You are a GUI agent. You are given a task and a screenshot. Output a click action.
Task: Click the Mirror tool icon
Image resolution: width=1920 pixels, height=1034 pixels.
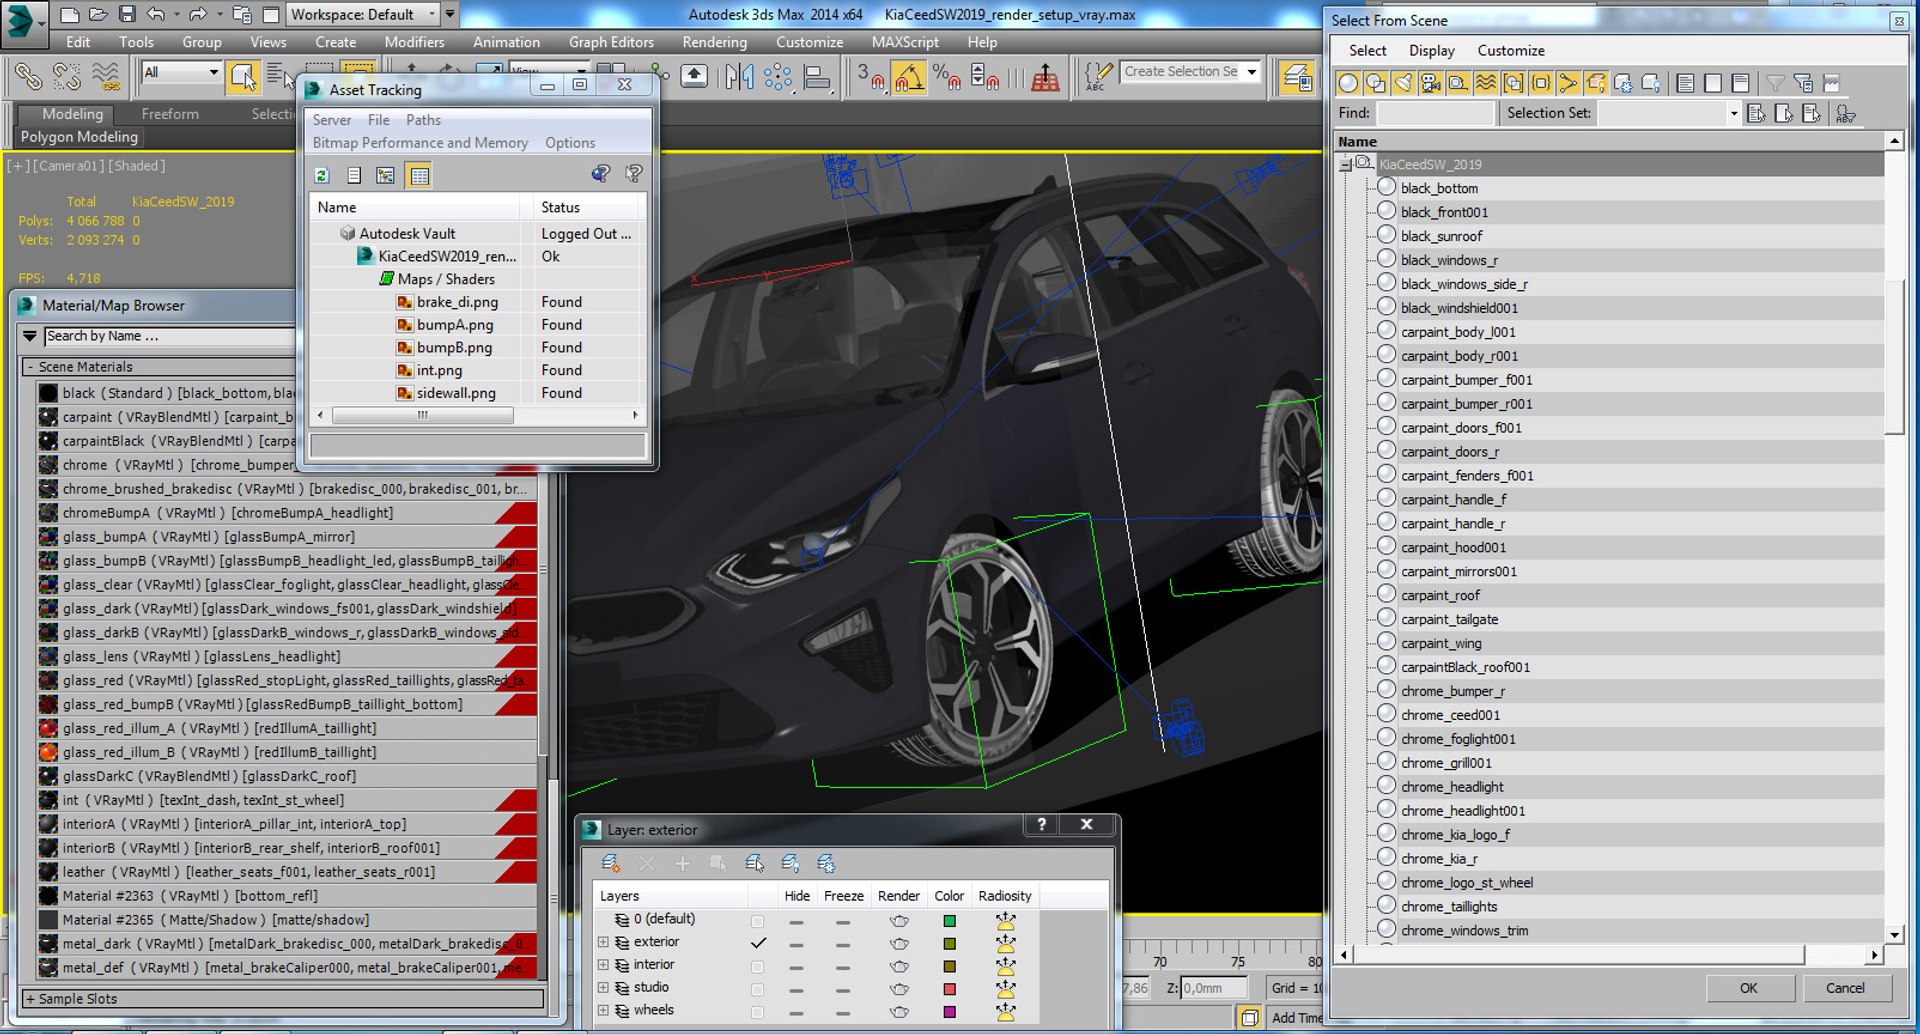[740, 77]
